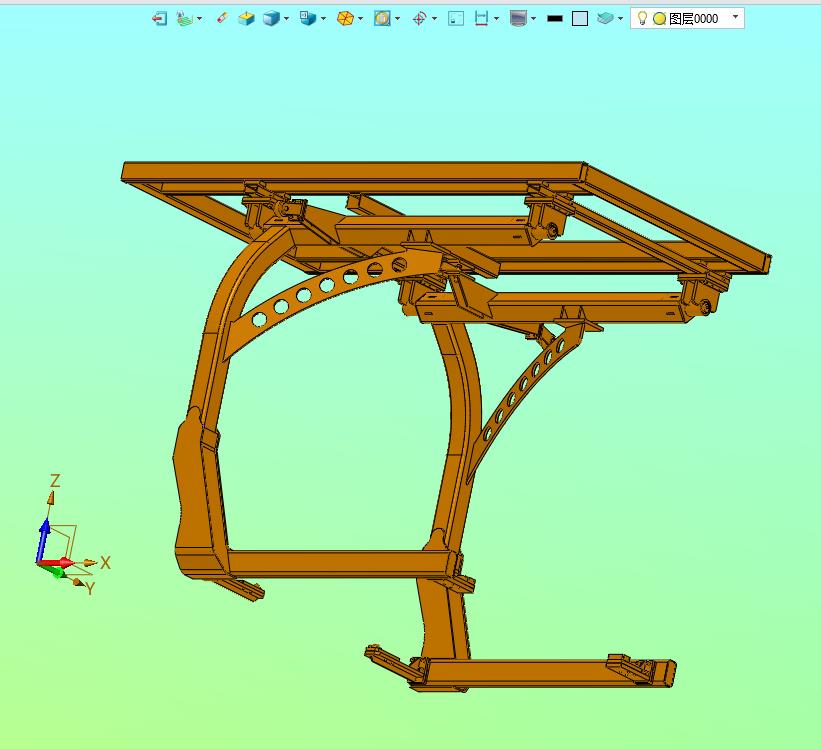Open the framed circle icon dropdown

point(397,19)
